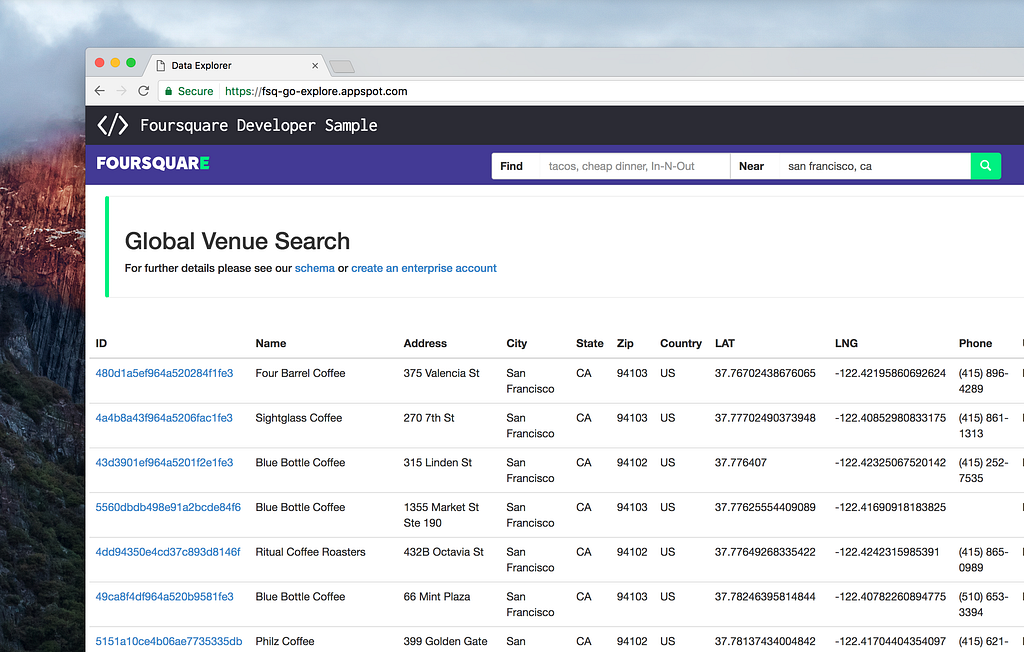This screenshot has height=652, width=1024.
Task: Reload the page with refresh icon
Action: pyautogui.click(x=144, y=91)
